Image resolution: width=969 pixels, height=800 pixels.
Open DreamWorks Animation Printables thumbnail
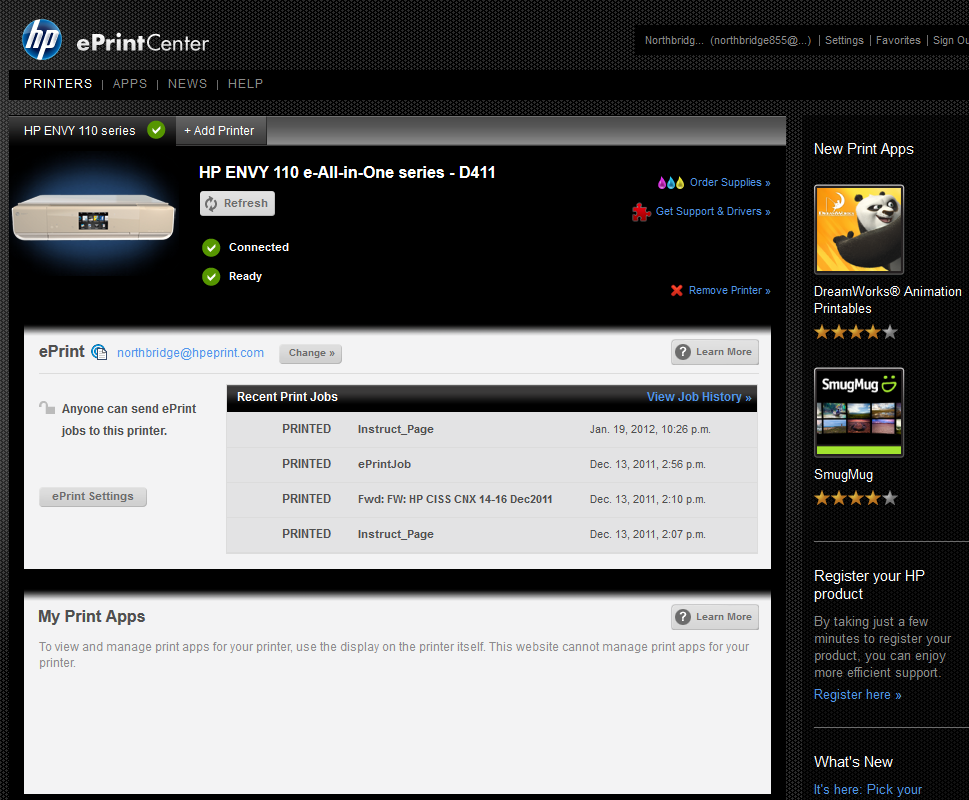click(859, 229)
